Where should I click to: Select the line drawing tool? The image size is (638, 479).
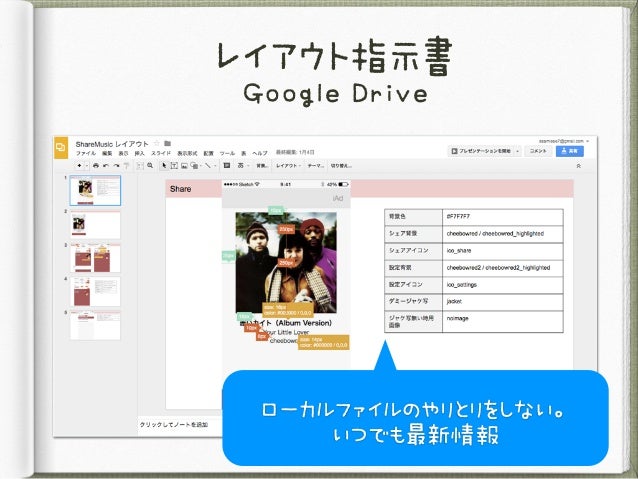208,166
